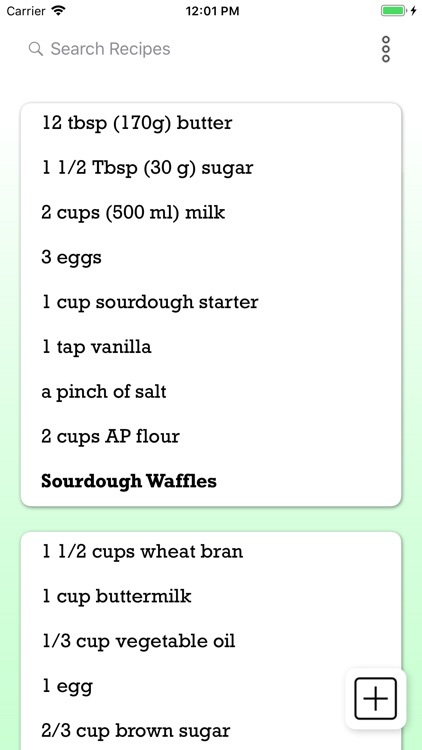422x750 pixels.
Task: Tap the 1 cup buttermilk ingredient
Action: pyautogui.click(x=117, y=596)
